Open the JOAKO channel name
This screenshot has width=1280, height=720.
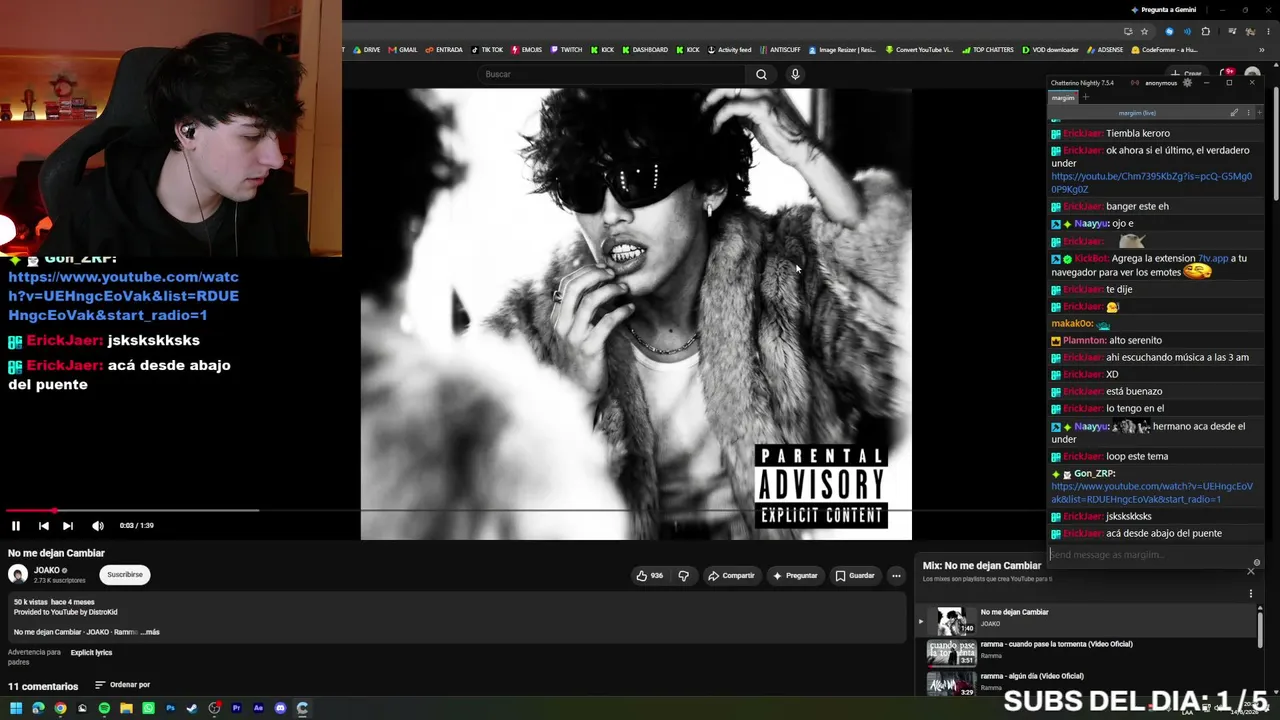[47, 571]
